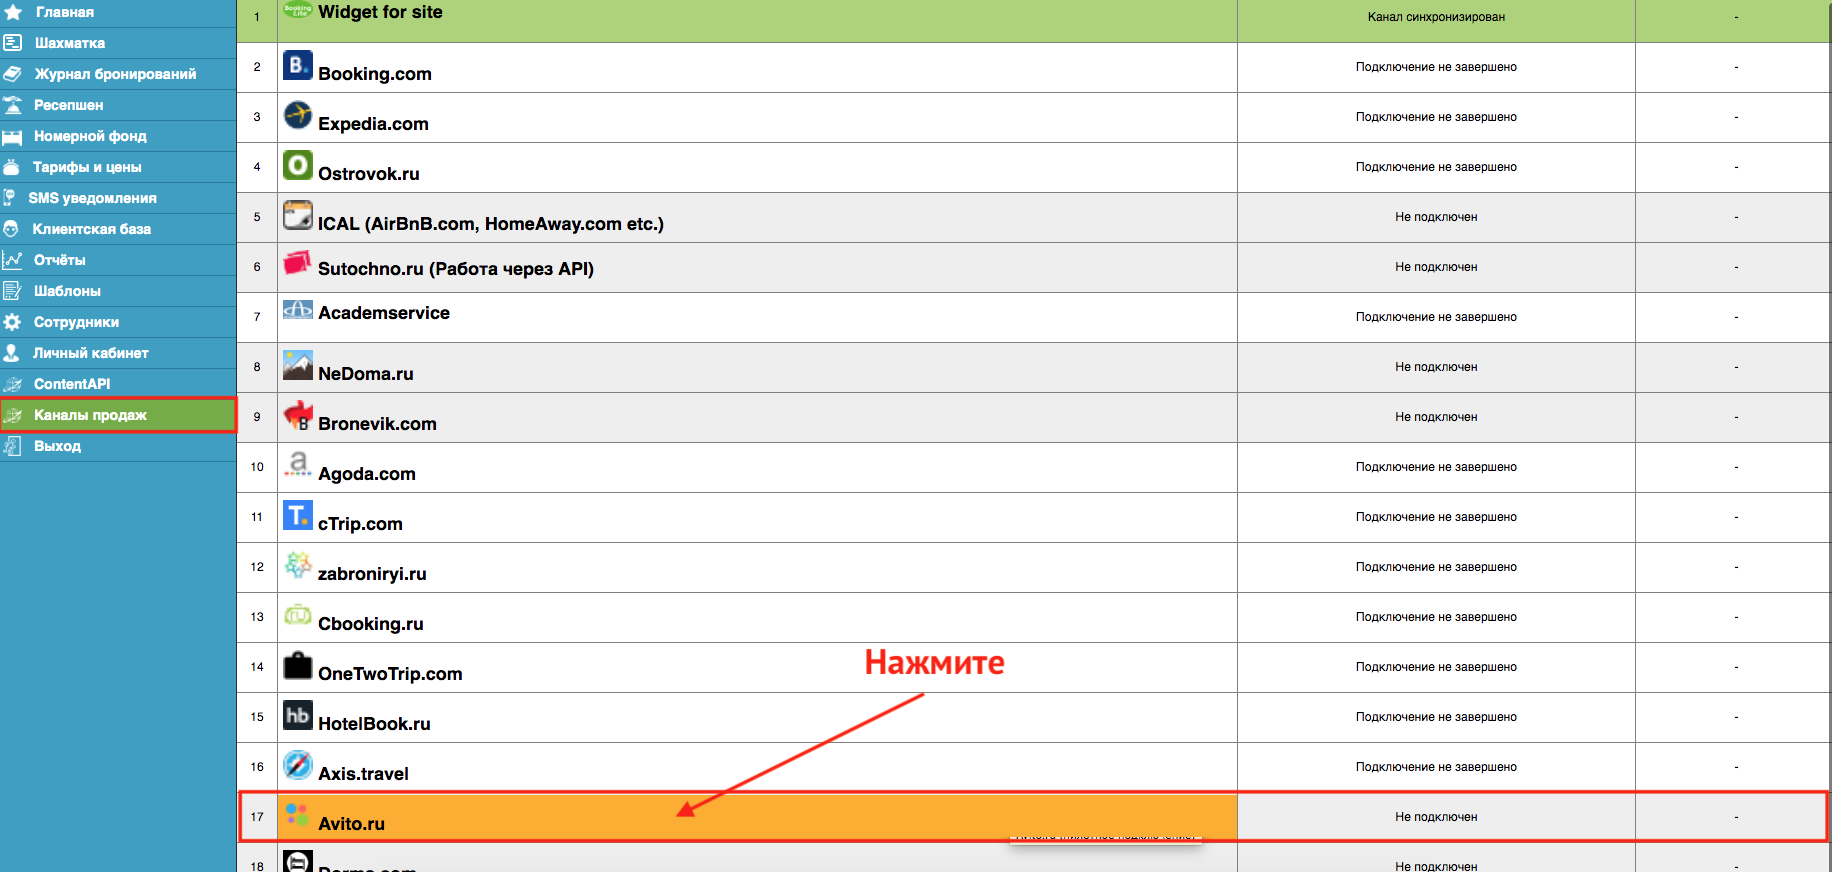Viewport: 1832px width, 872px height.
Task: Open the ContentAPI sidebar item
Action: point(72,384)
